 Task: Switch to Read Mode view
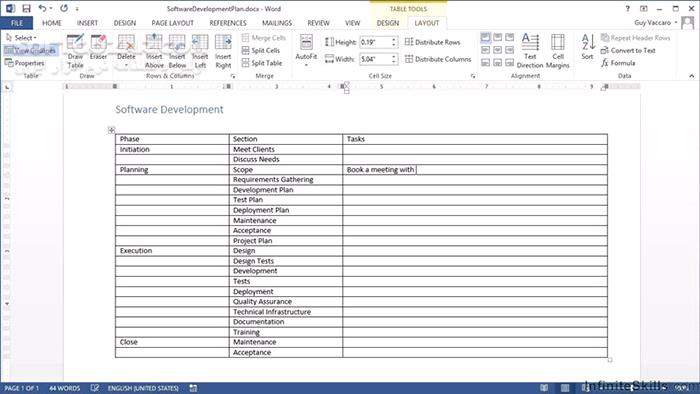point(544,388)
